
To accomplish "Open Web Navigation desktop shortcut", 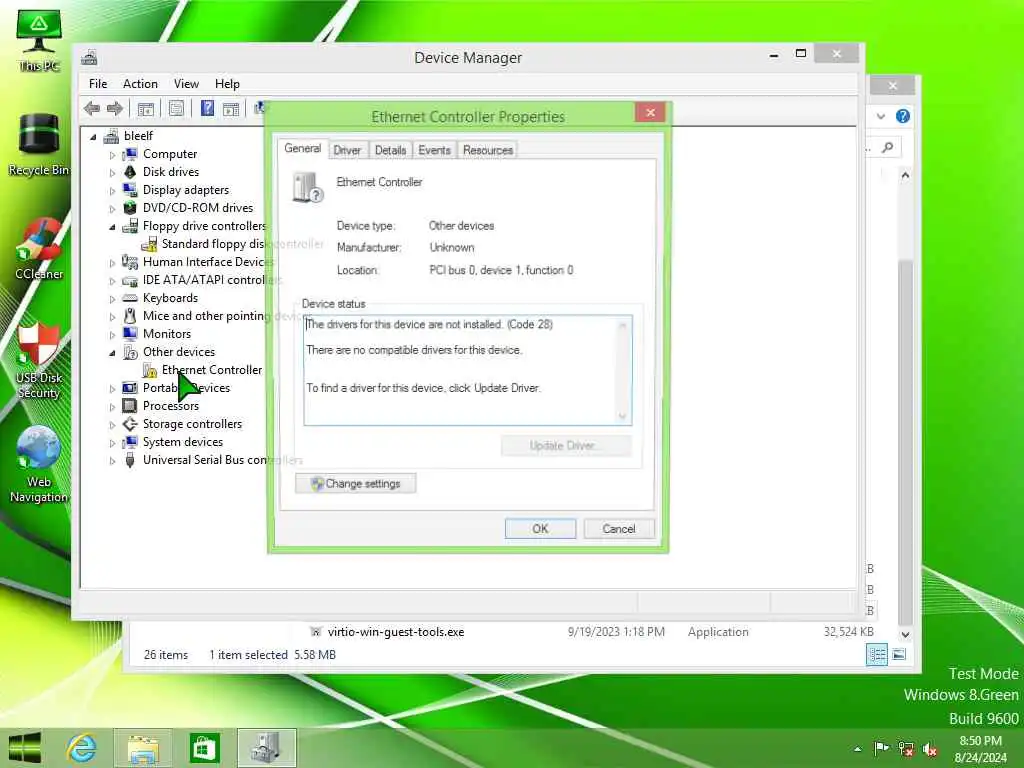I will tap(39, 464).
